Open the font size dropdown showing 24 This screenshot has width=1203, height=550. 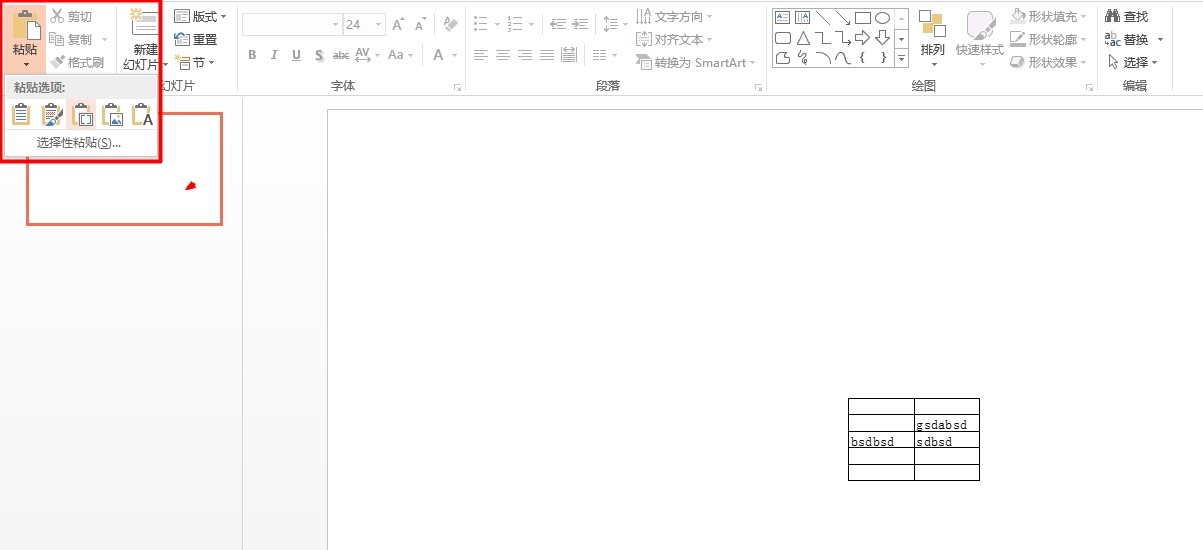coord(378,25)
